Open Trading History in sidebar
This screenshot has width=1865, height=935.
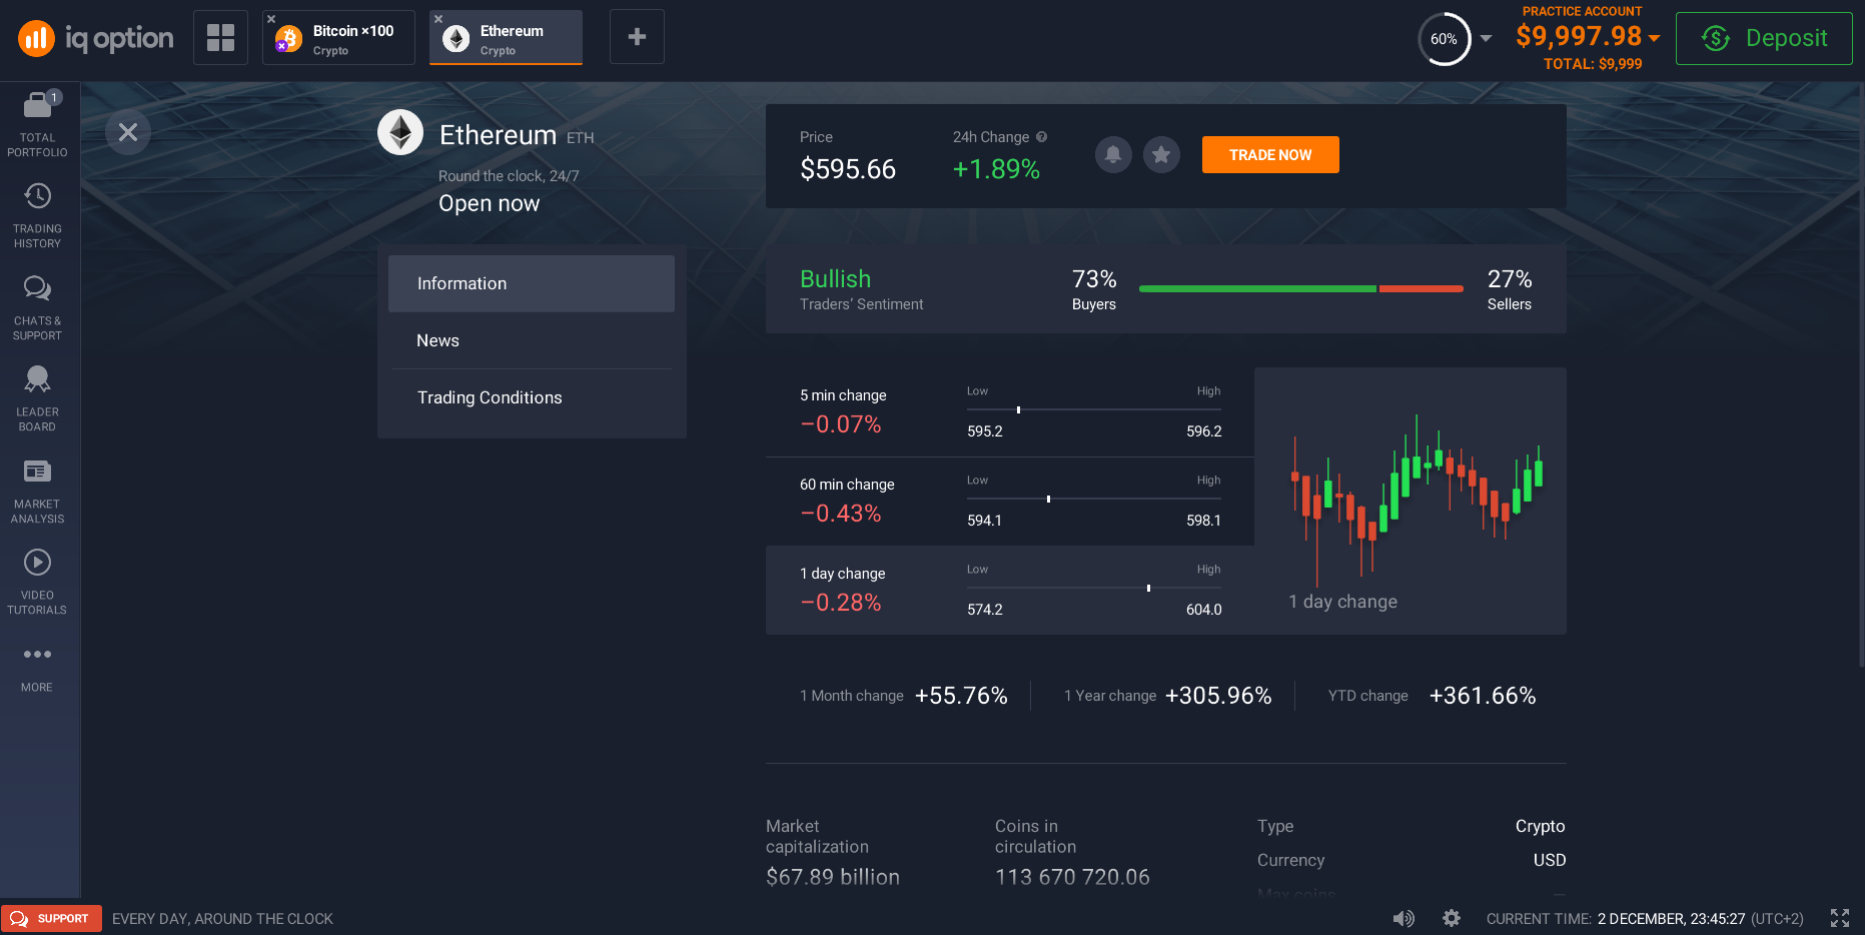(x=37, y=215)
